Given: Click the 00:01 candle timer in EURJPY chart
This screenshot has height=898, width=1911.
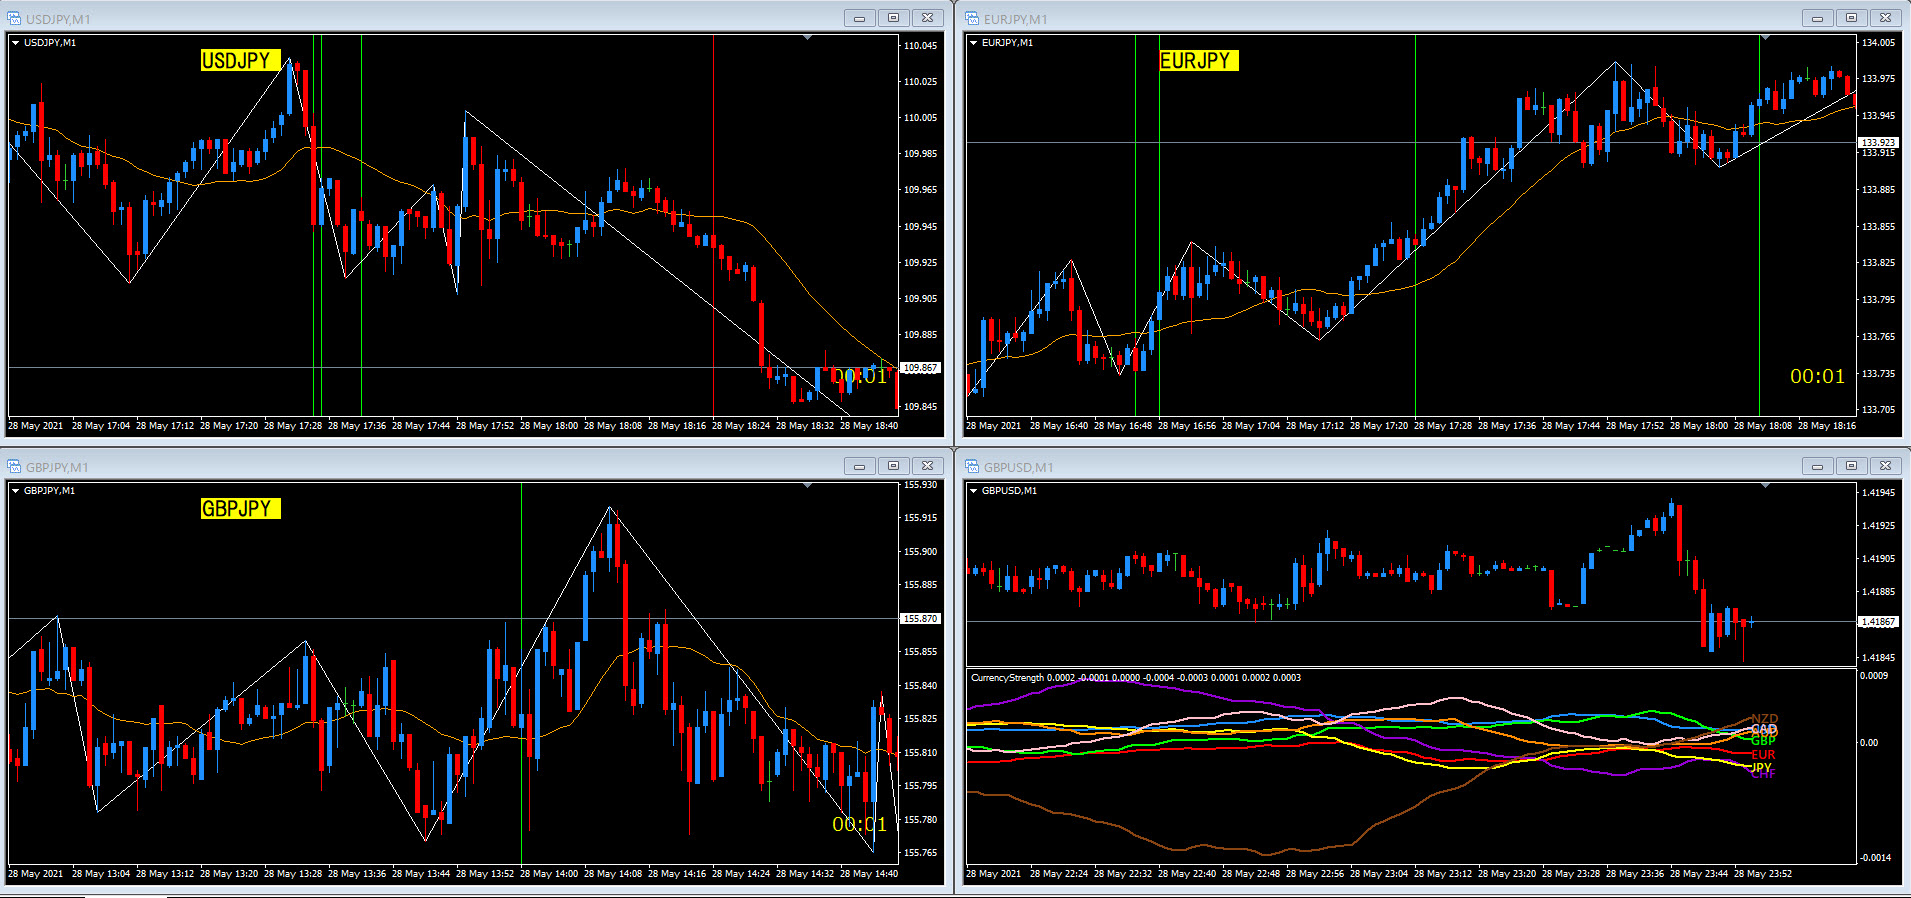Looking at the screenshot, I should [1817, 376].
